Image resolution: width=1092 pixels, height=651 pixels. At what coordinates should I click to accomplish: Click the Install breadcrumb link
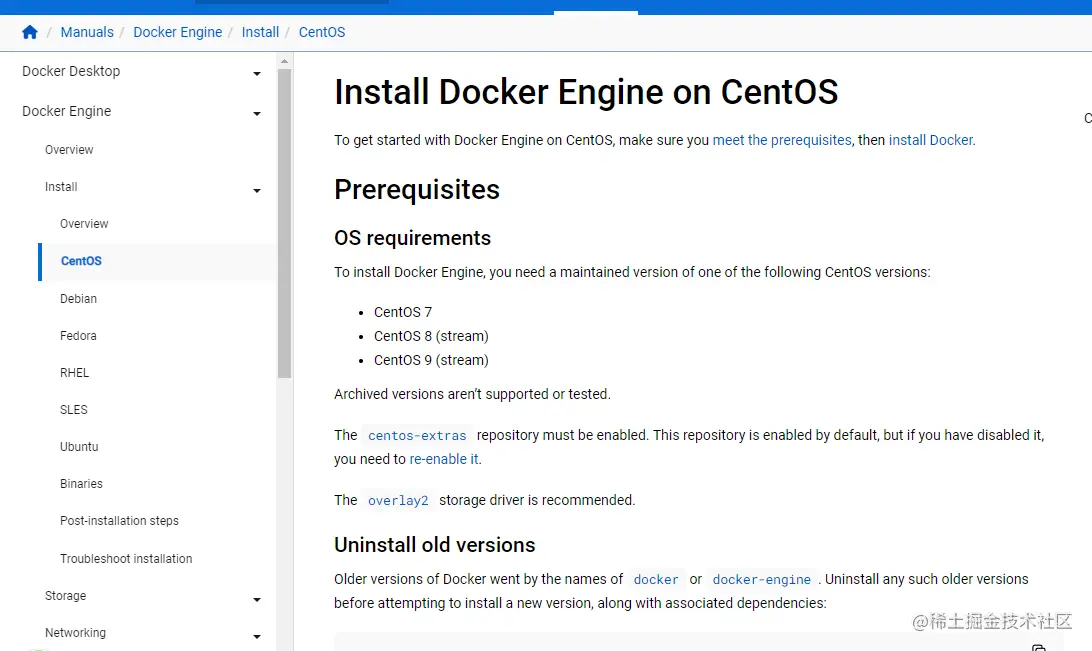click(260, 32)
